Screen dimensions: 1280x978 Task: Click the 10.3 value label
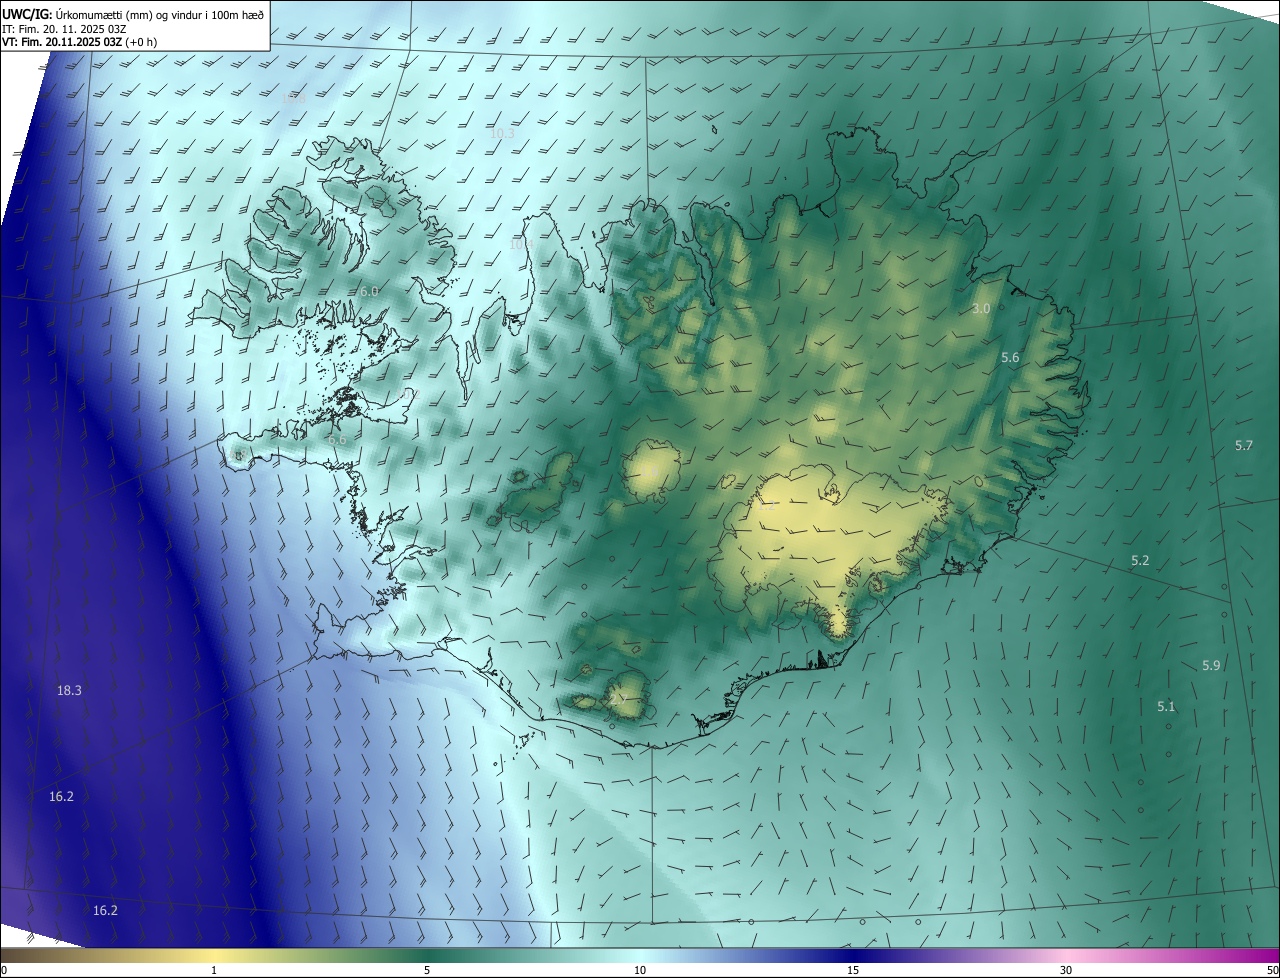pyautogui.click(x=502, y=133)
